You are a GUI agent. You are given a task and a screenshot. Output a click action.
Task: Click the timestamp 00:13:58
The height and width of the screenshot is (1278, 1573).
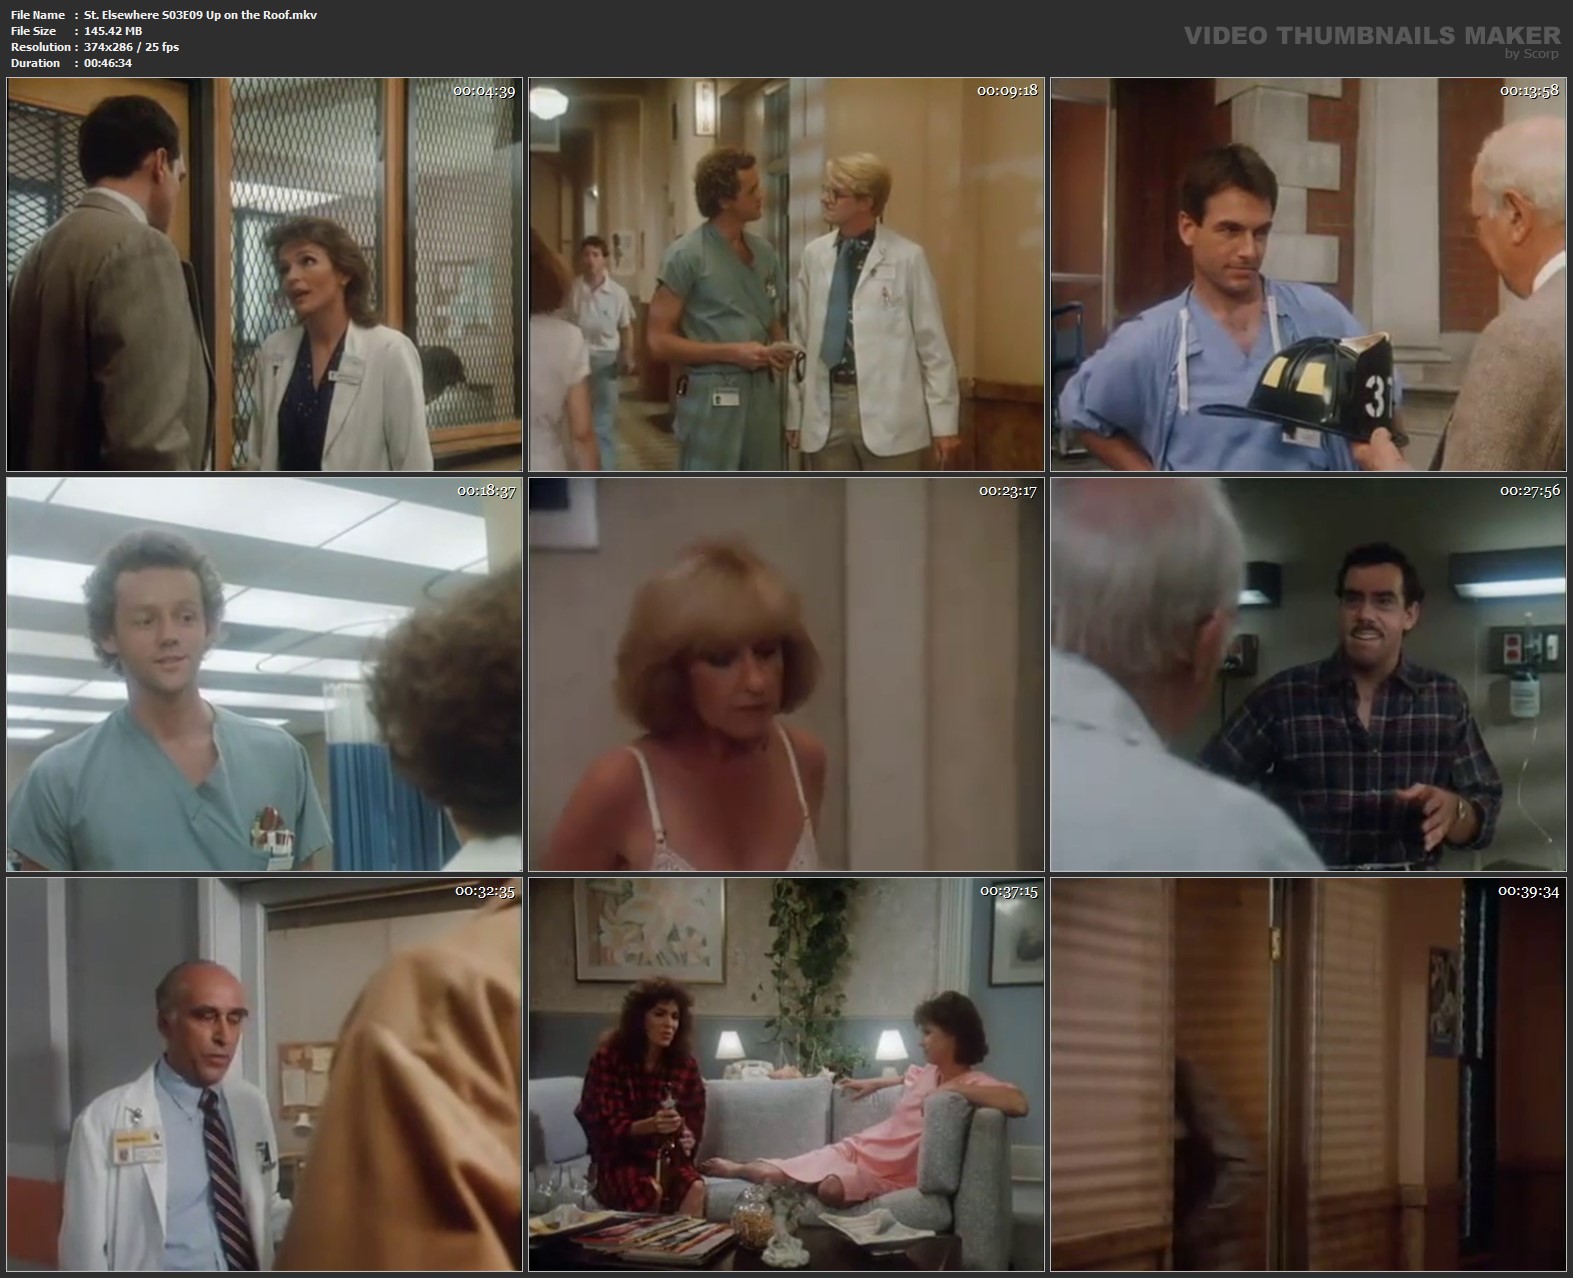[x=1529, y=91]
